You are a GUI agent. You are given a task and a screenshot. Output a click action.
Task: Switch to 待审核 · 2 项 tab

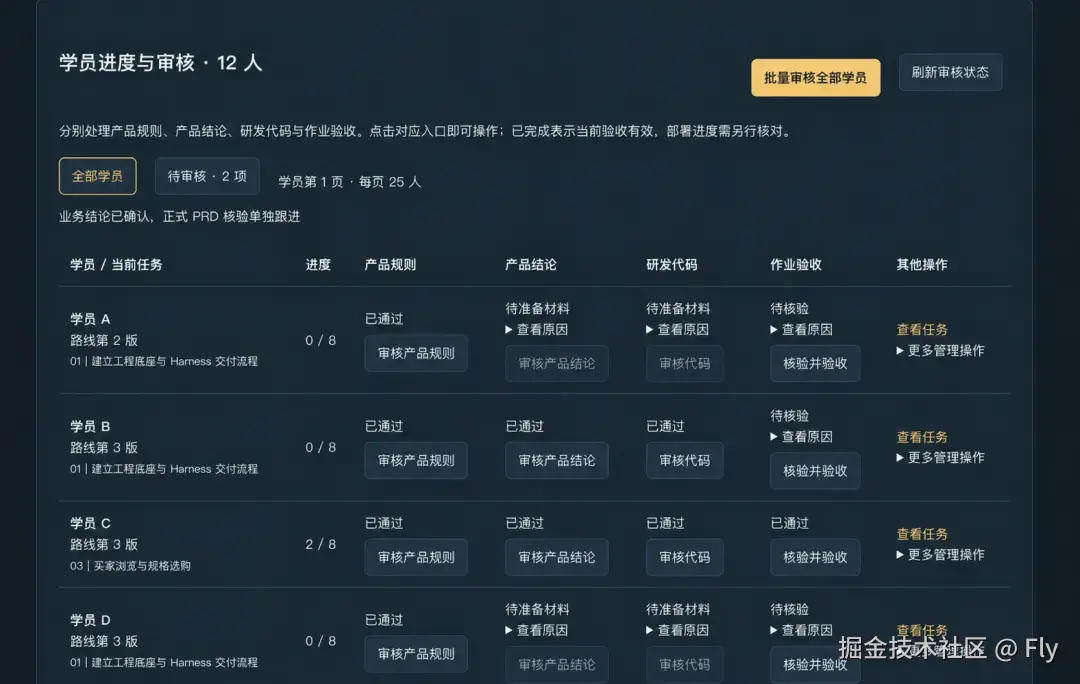207,176
